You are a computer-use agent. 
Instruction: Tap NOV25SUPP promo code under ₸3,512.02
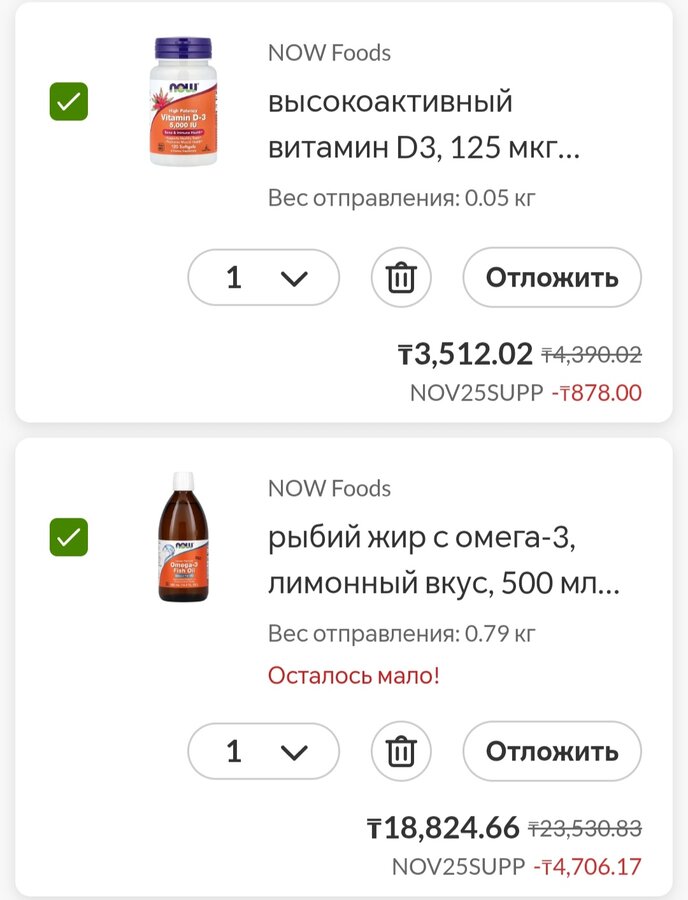click(x=476, y=392)
